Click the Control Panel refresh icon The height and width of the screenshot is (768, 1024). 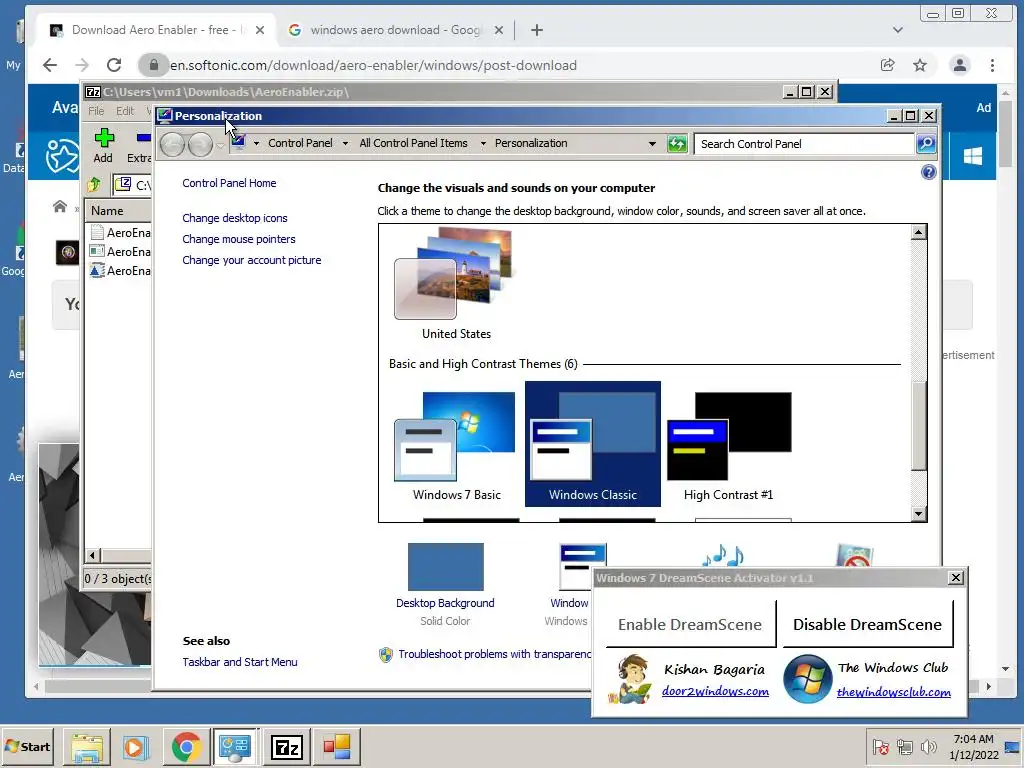(677, 144)
